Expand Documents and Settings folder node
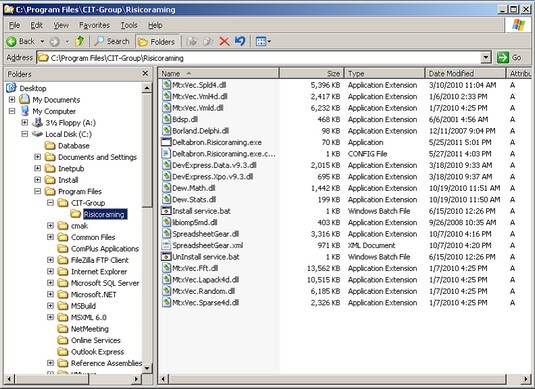 click(x=38, y=157)
